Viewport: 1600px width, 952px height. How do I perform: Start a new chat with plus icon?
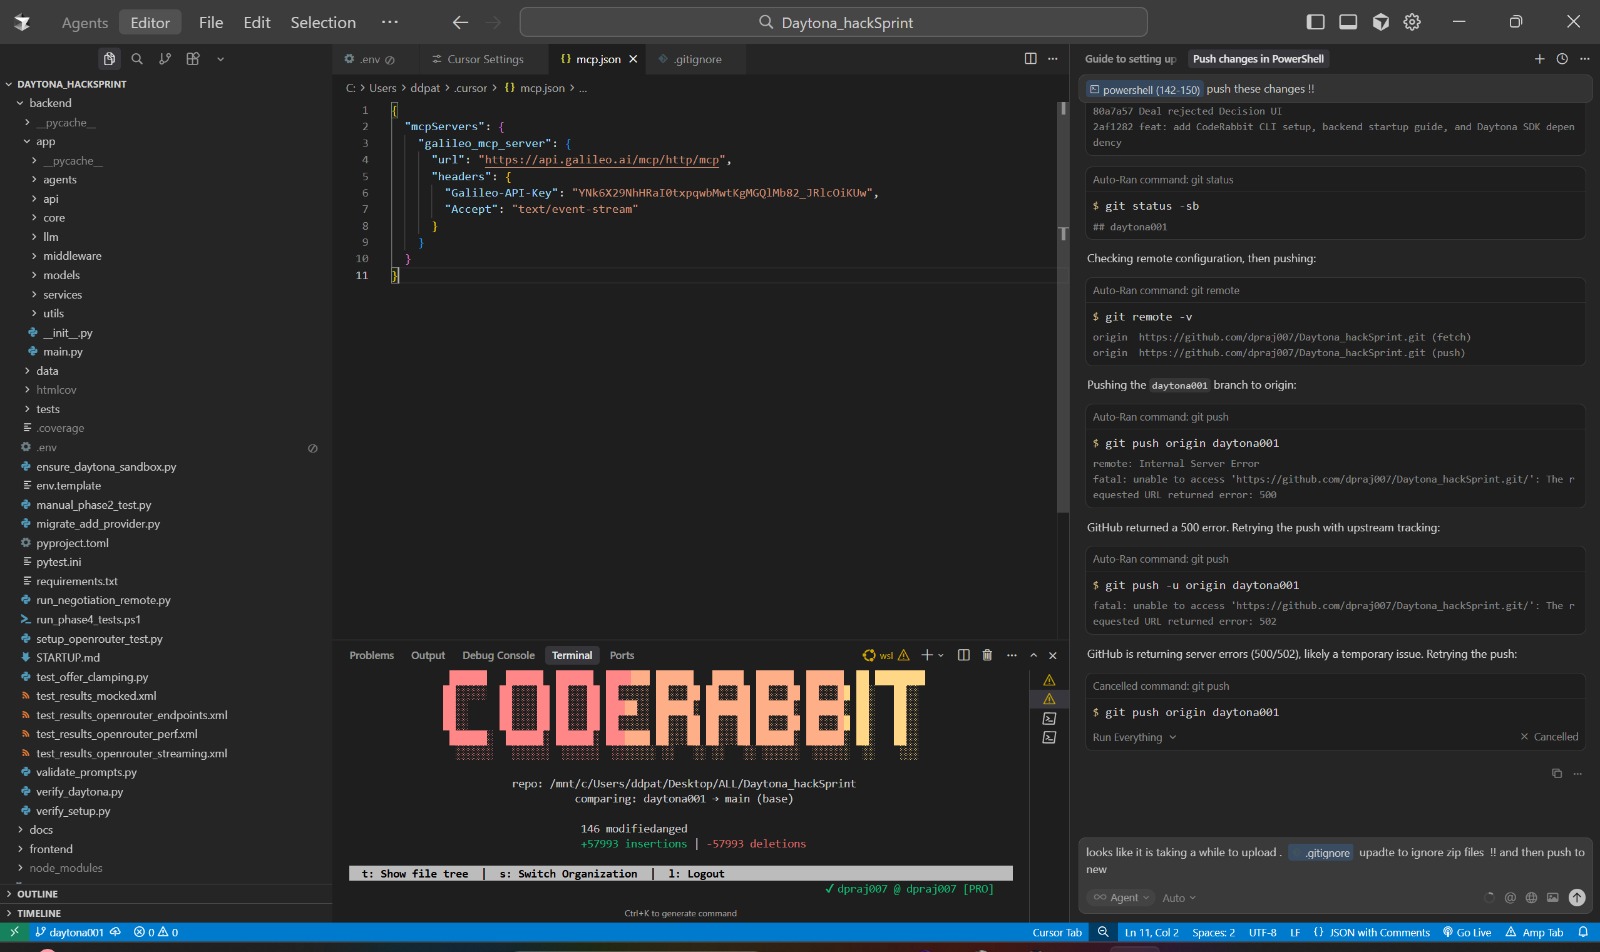click(x=1539, y=59)
